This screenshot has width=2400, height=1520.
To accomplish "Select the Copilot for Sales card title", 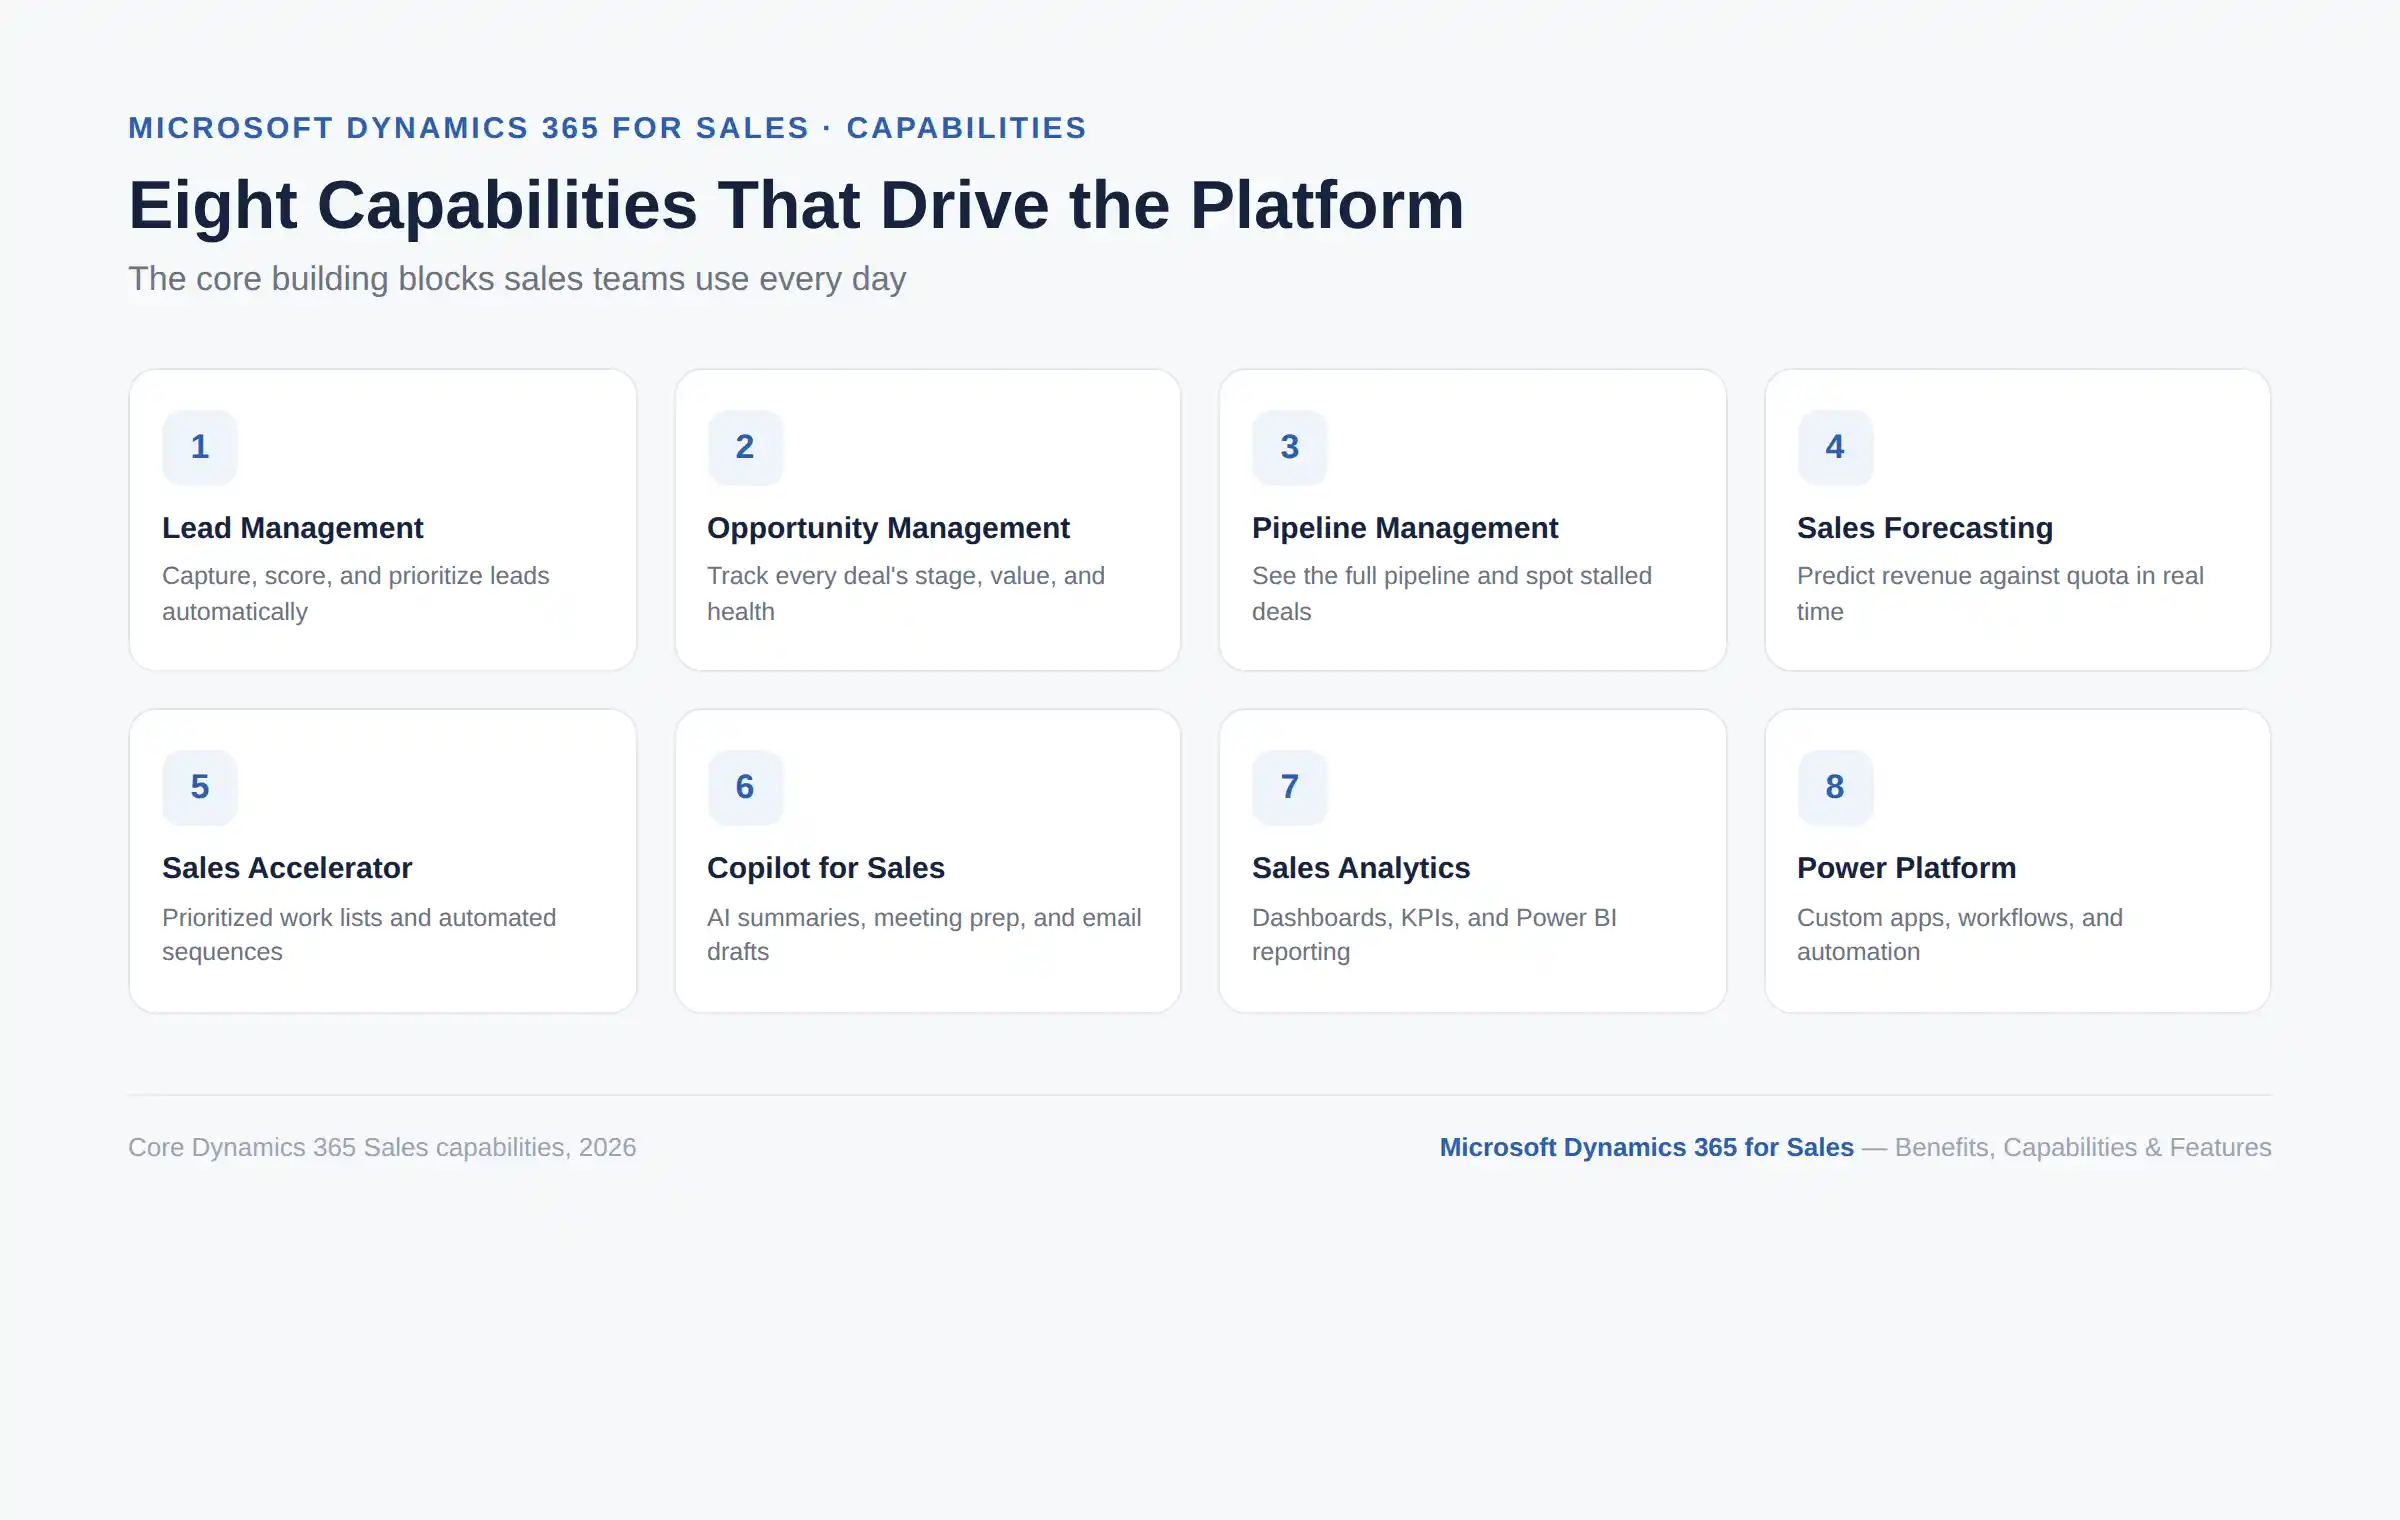I will (826, 868).
